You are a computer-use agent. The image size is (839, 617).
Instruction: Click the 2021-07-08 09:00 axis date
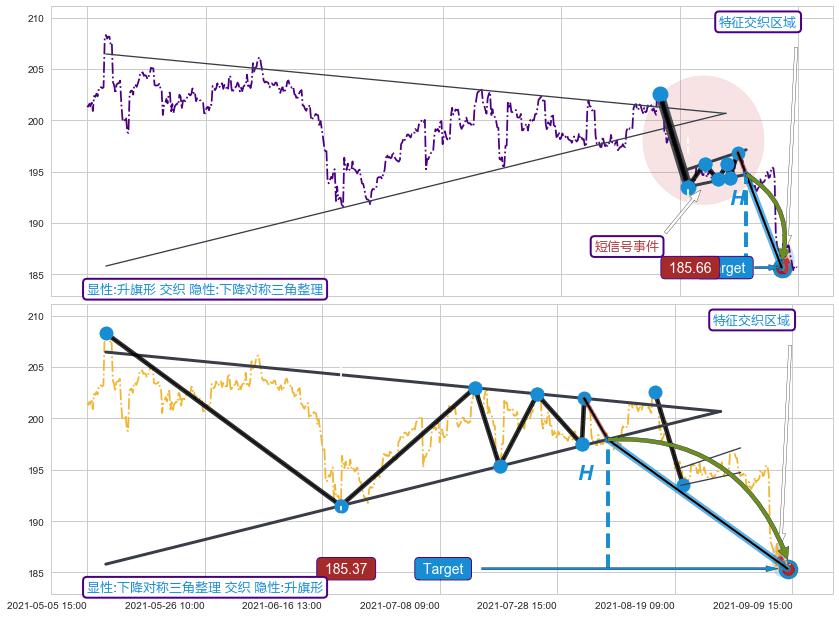(x=399, y=605)
